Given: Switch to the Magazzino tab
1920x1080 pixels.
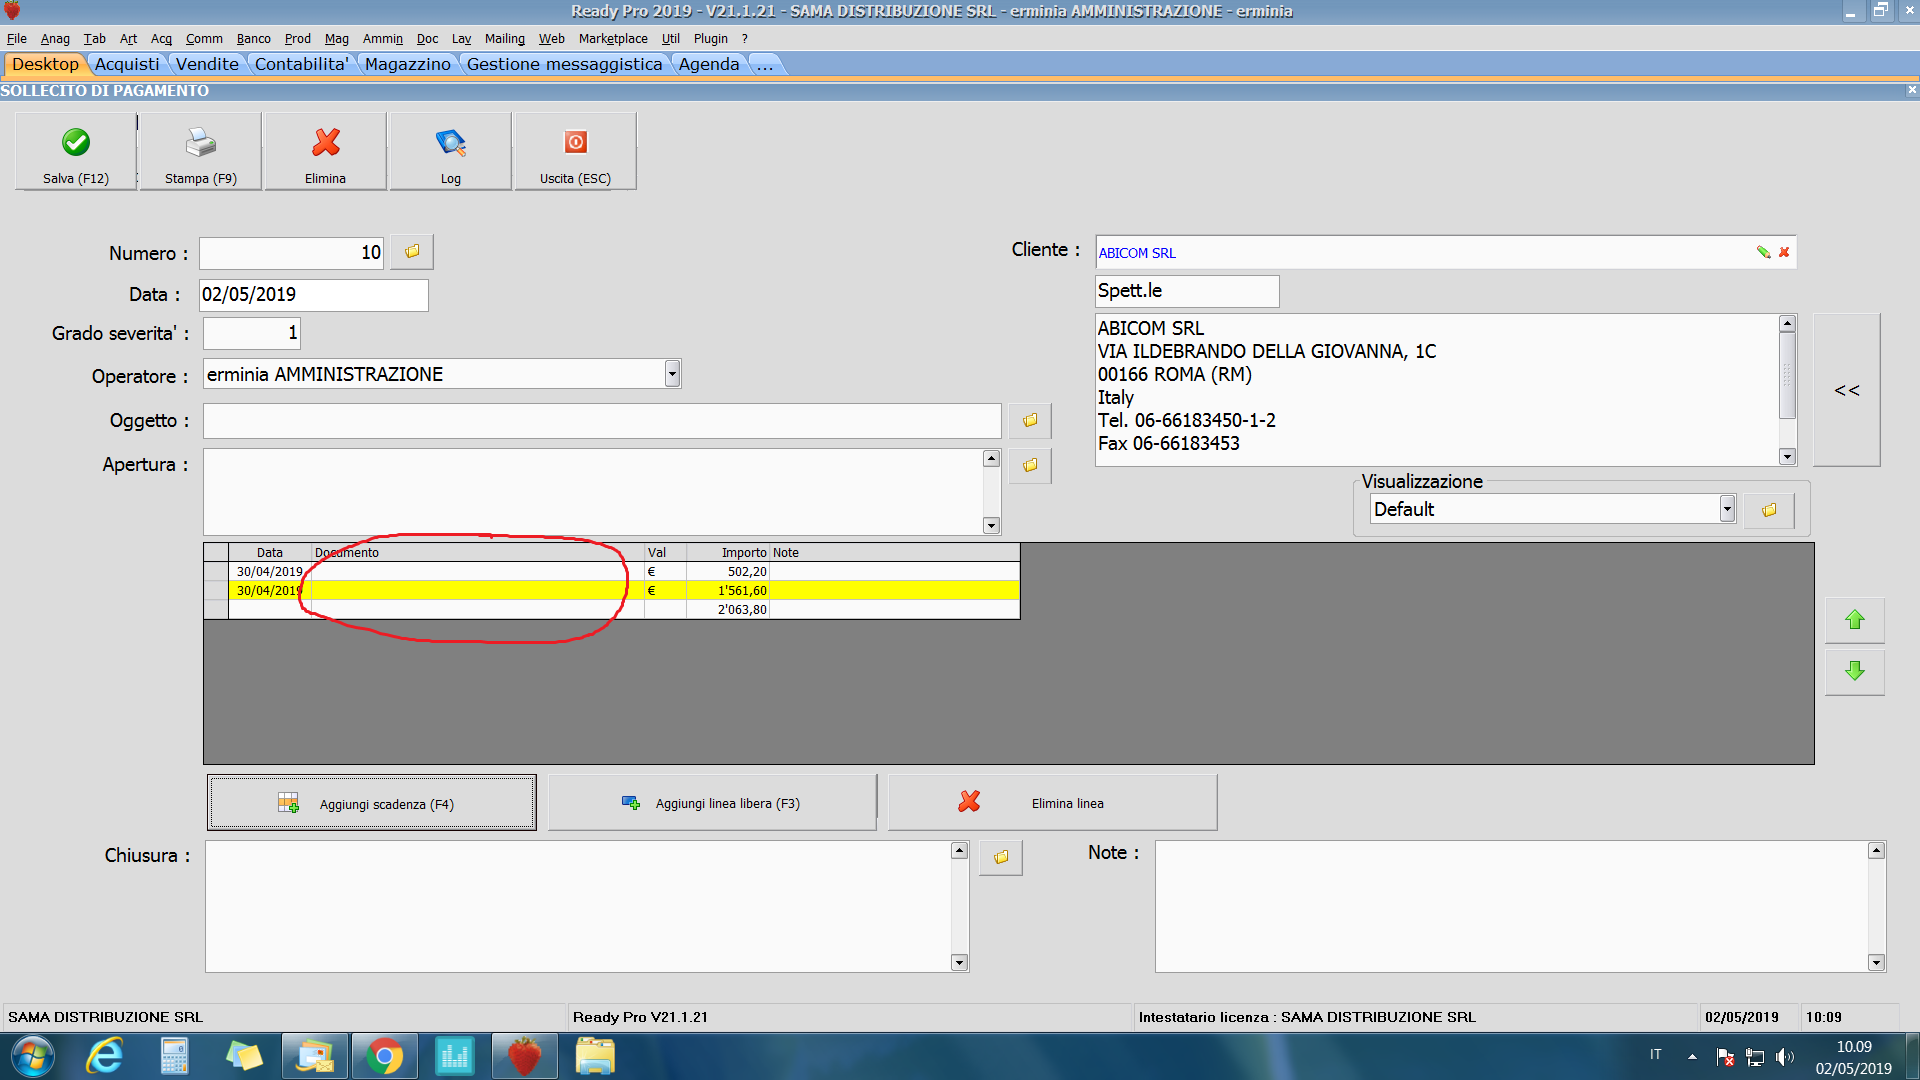Looking at the screenshot, I should point(408,64).
